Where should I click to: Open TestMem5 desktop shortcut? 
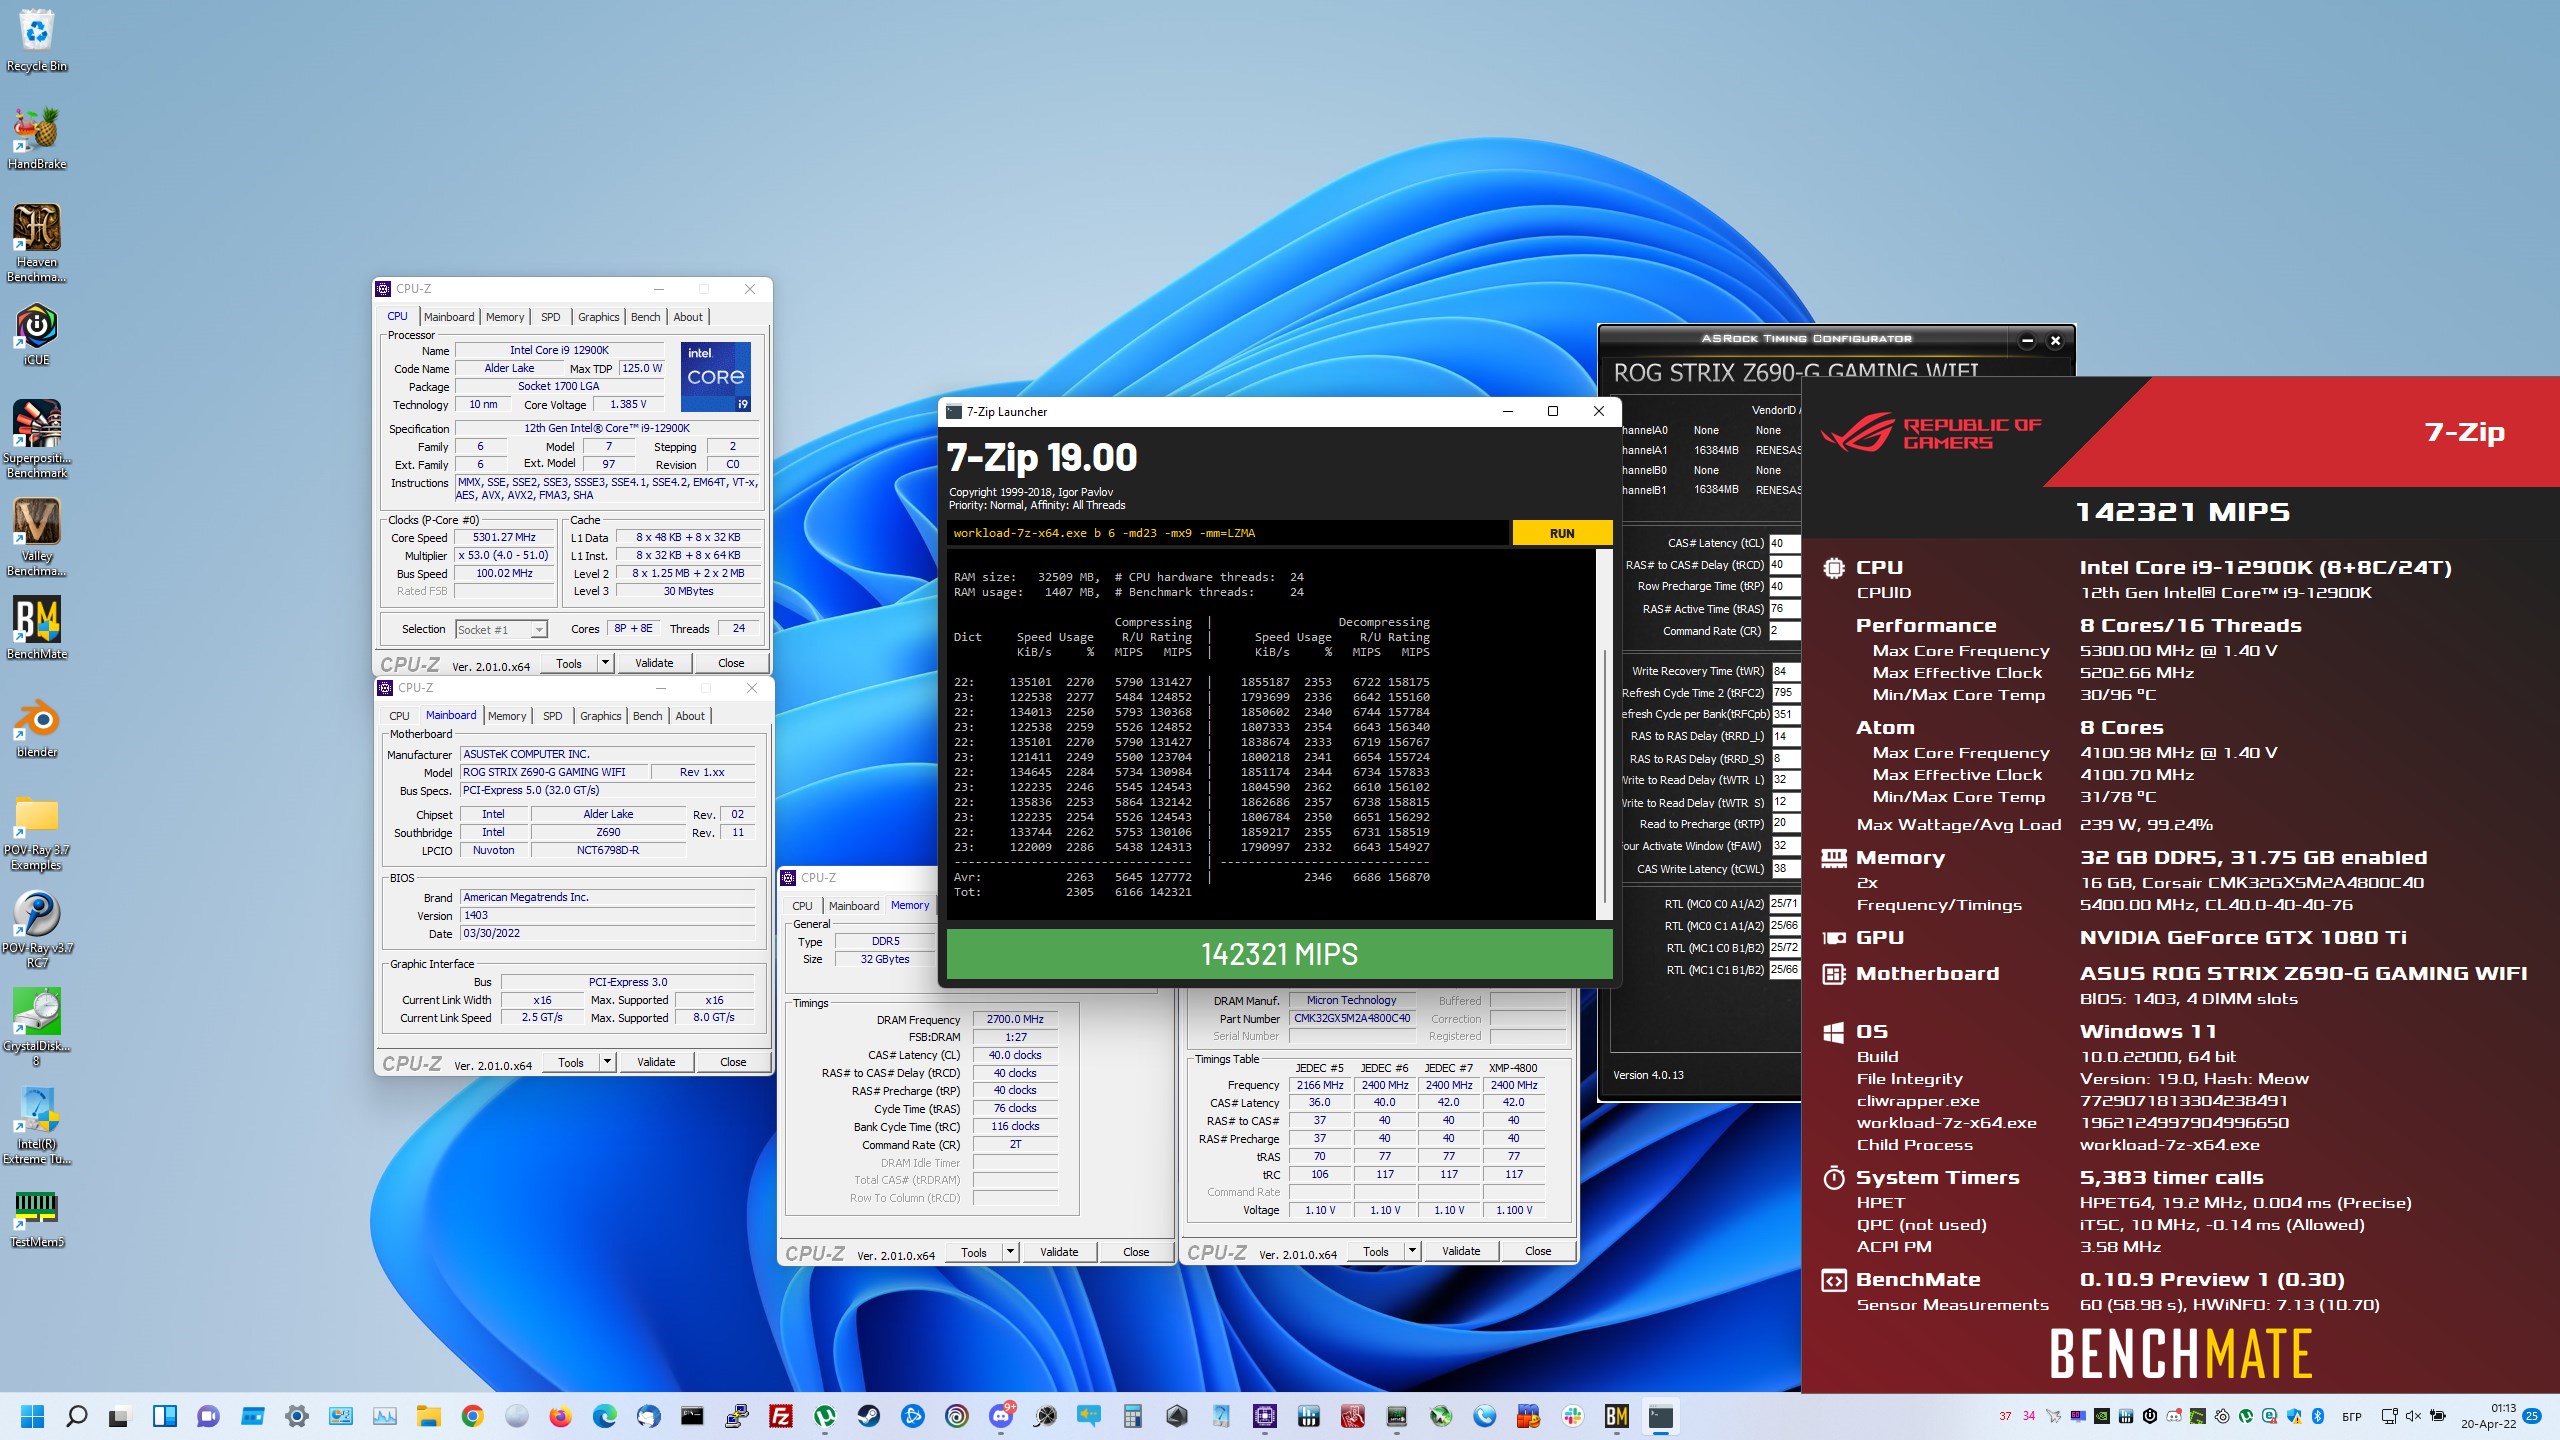[x=37, y=1217]
